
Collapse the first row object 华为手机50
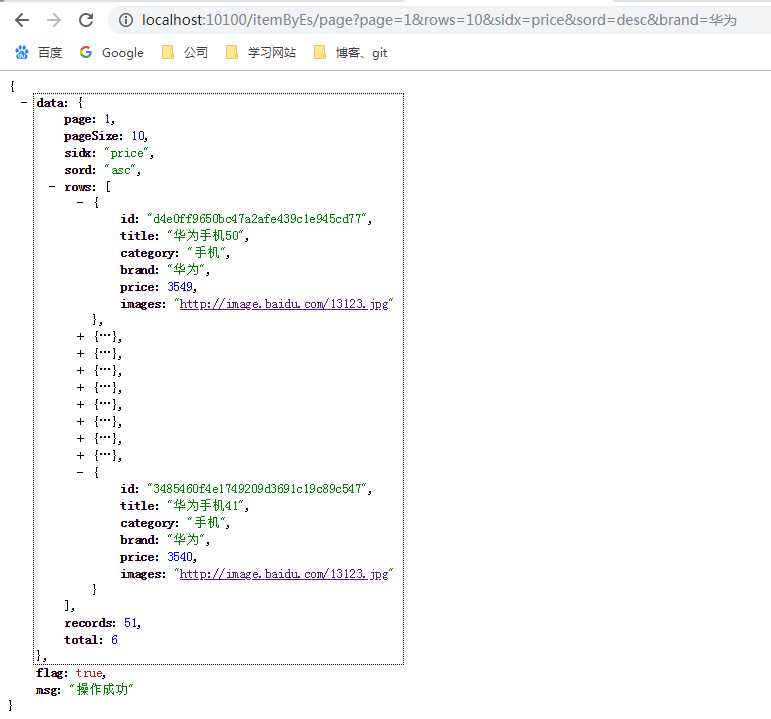pos(80,202)
